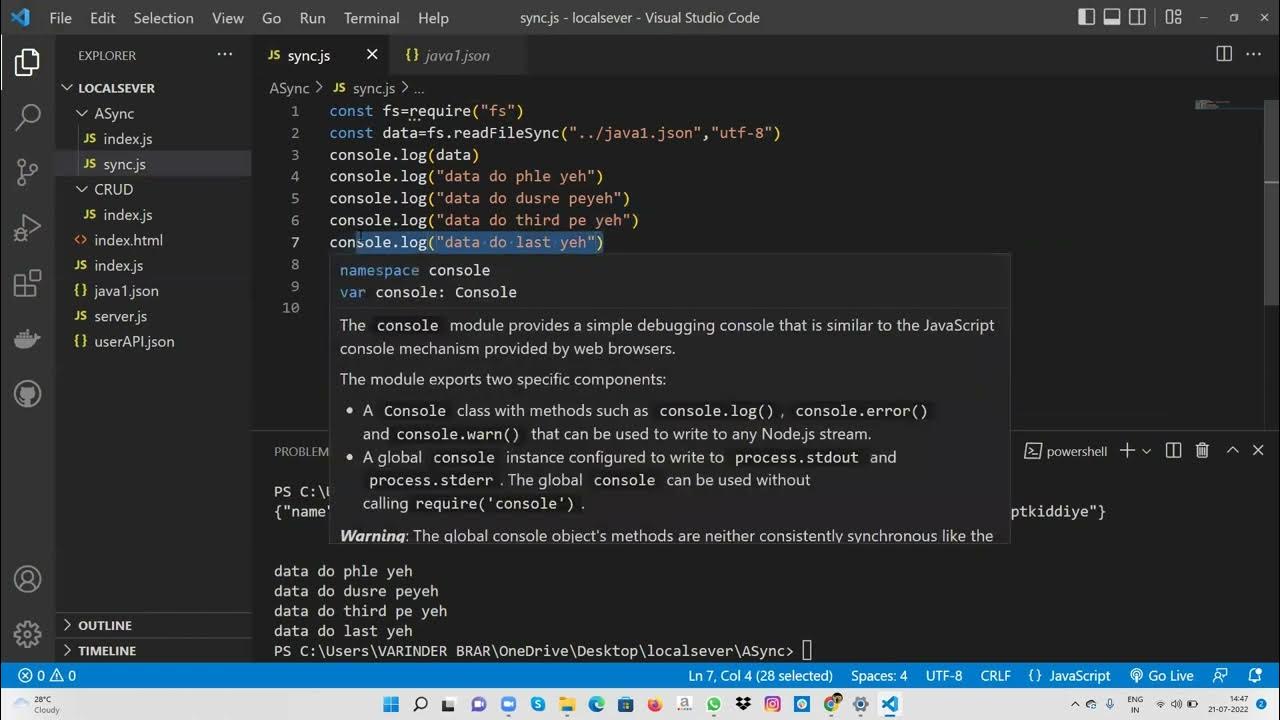
Task: Open the Source Control view
Action: pos(27,172)
